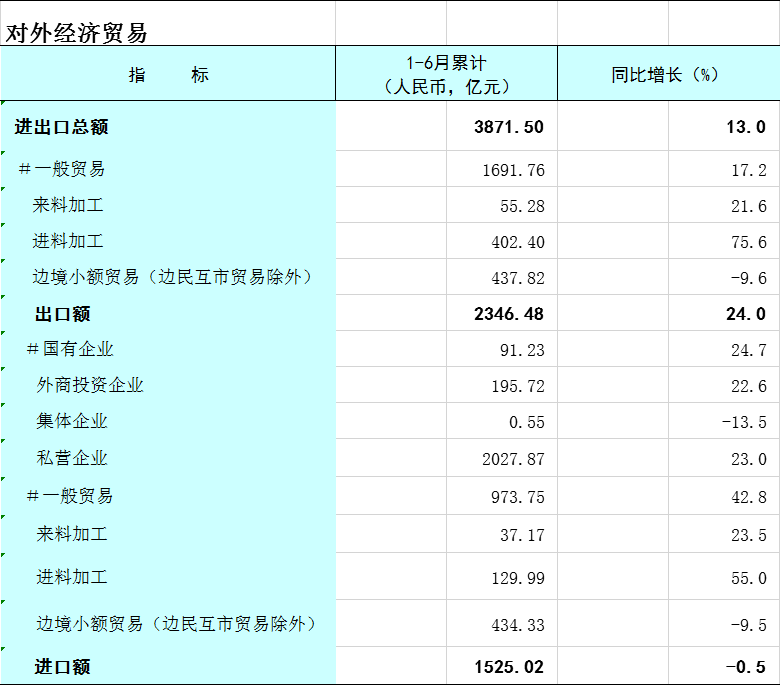
Task: Select the value 55.28
Action: pyautogui.click(x=522, y=206)
